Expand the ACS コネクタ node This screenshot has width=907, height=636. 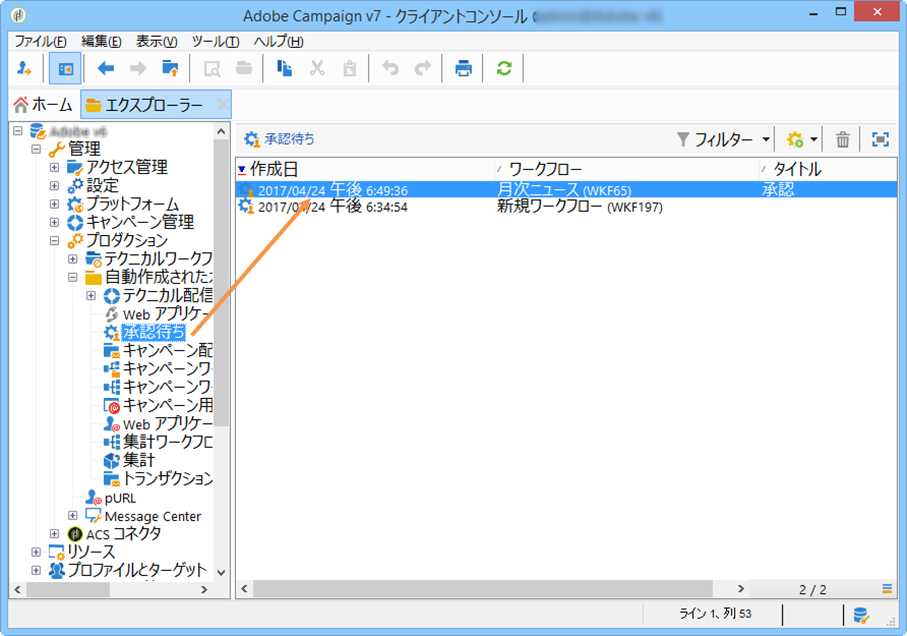[54, 534]
